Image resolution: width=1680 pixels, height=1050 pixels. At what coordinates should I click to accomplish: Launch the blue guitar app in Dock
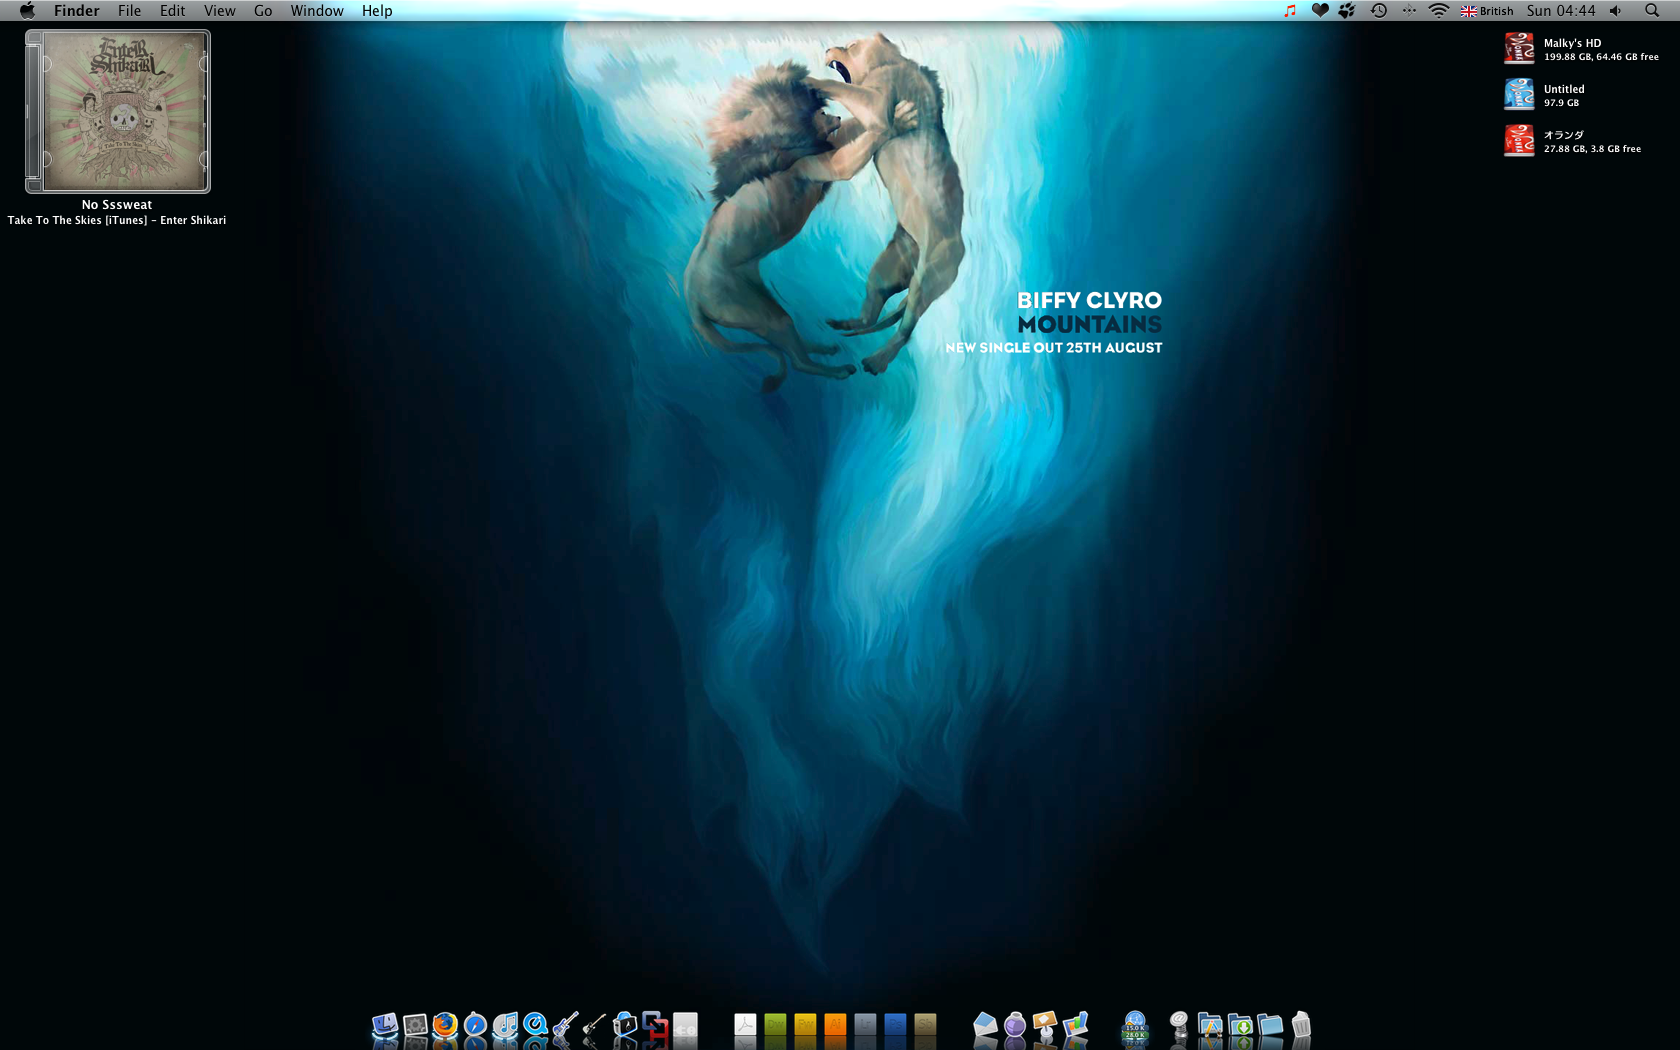565,1026
